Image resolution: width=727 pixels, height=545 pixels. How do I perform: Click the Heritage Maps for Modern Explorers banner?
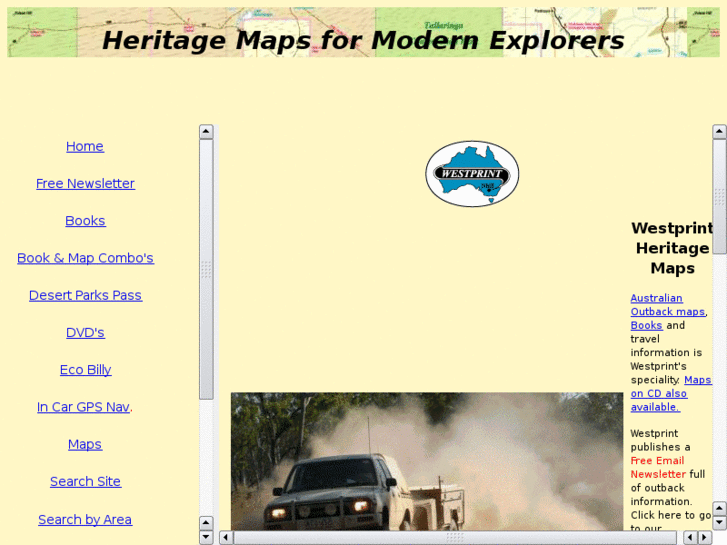point(363,32)
